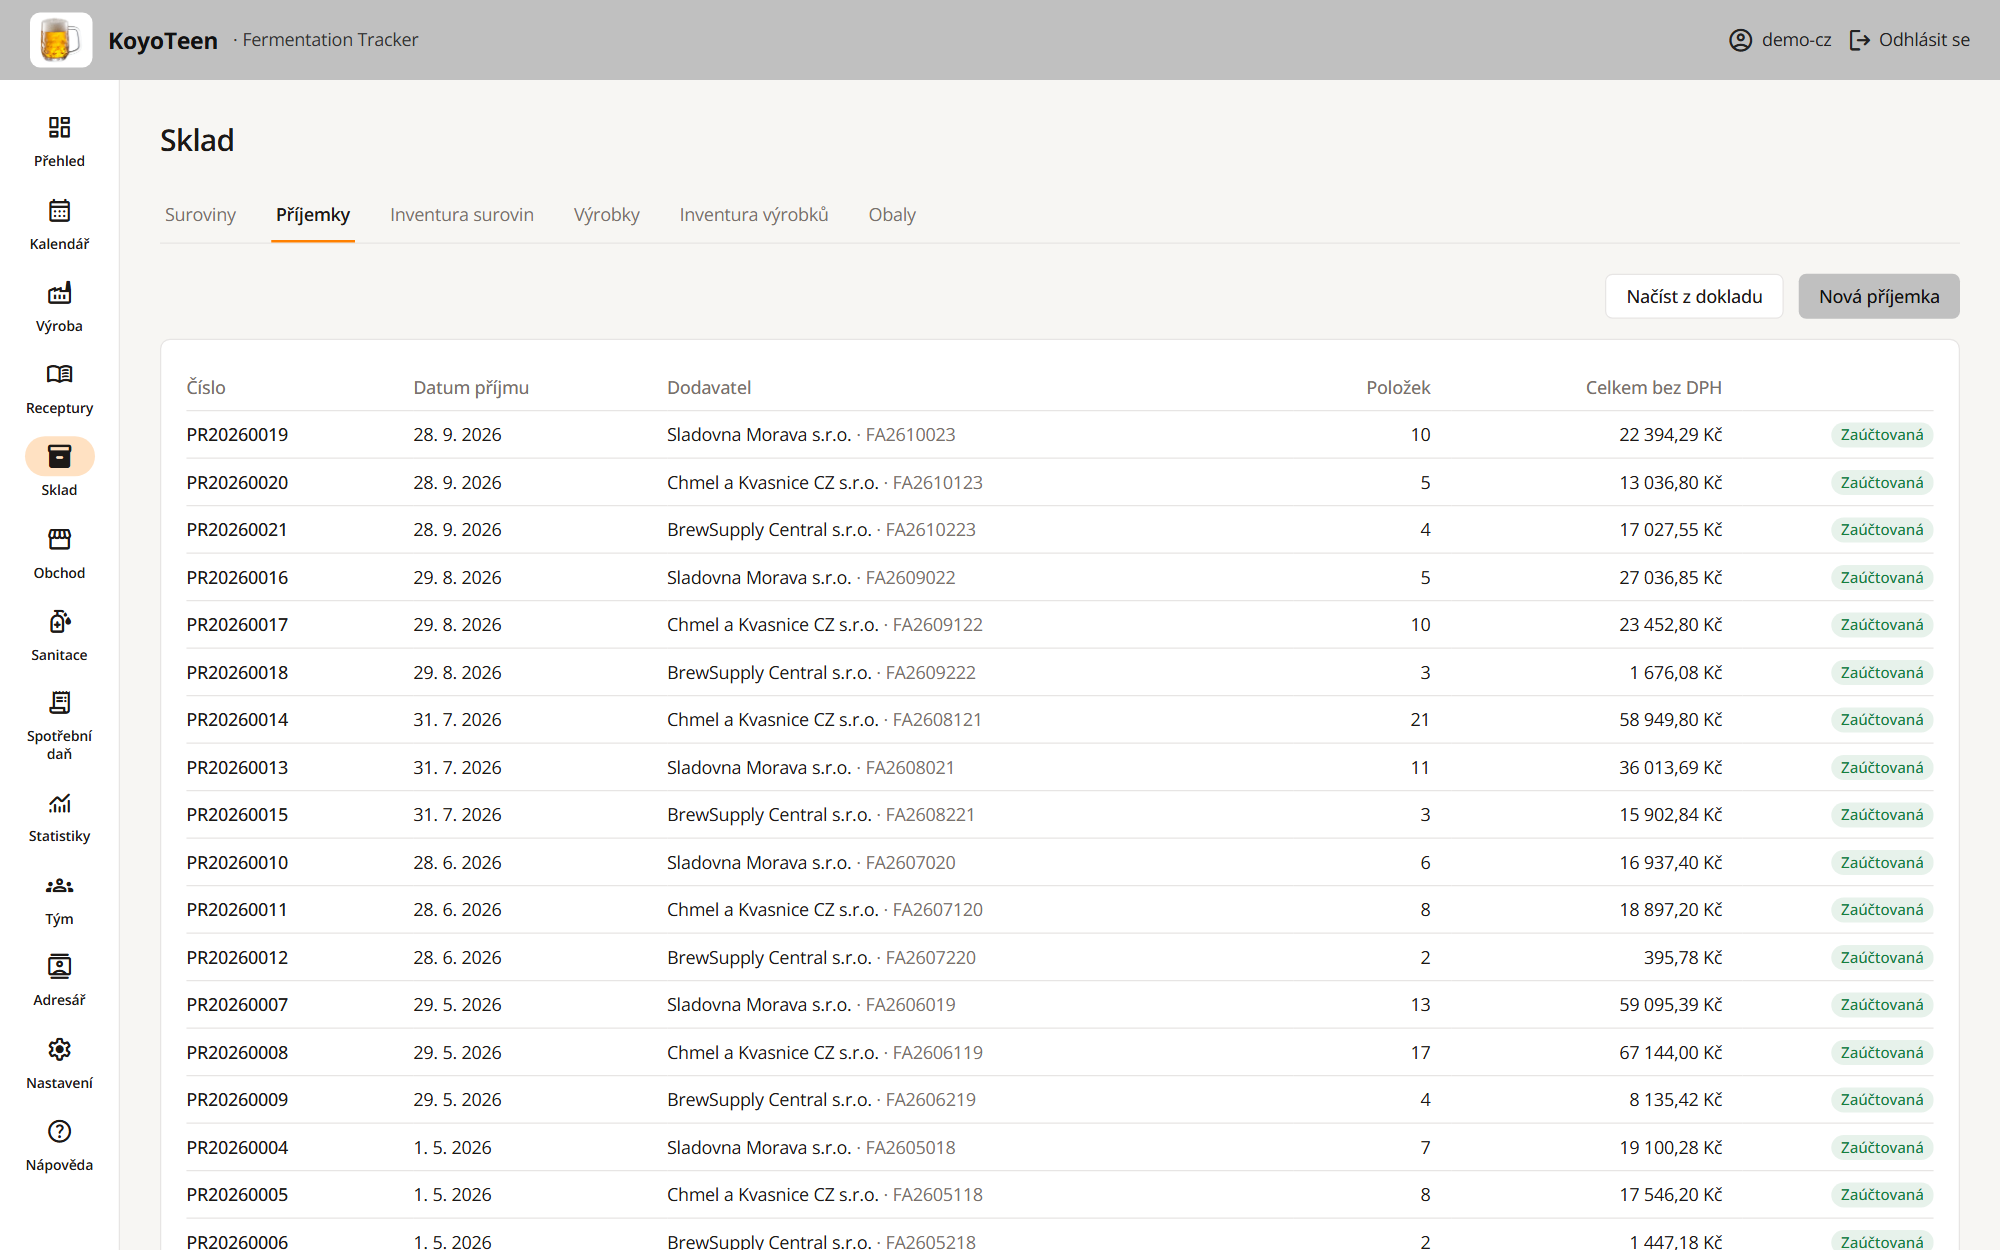
Task: Open Obchod store icon
Action: [59, 539]
